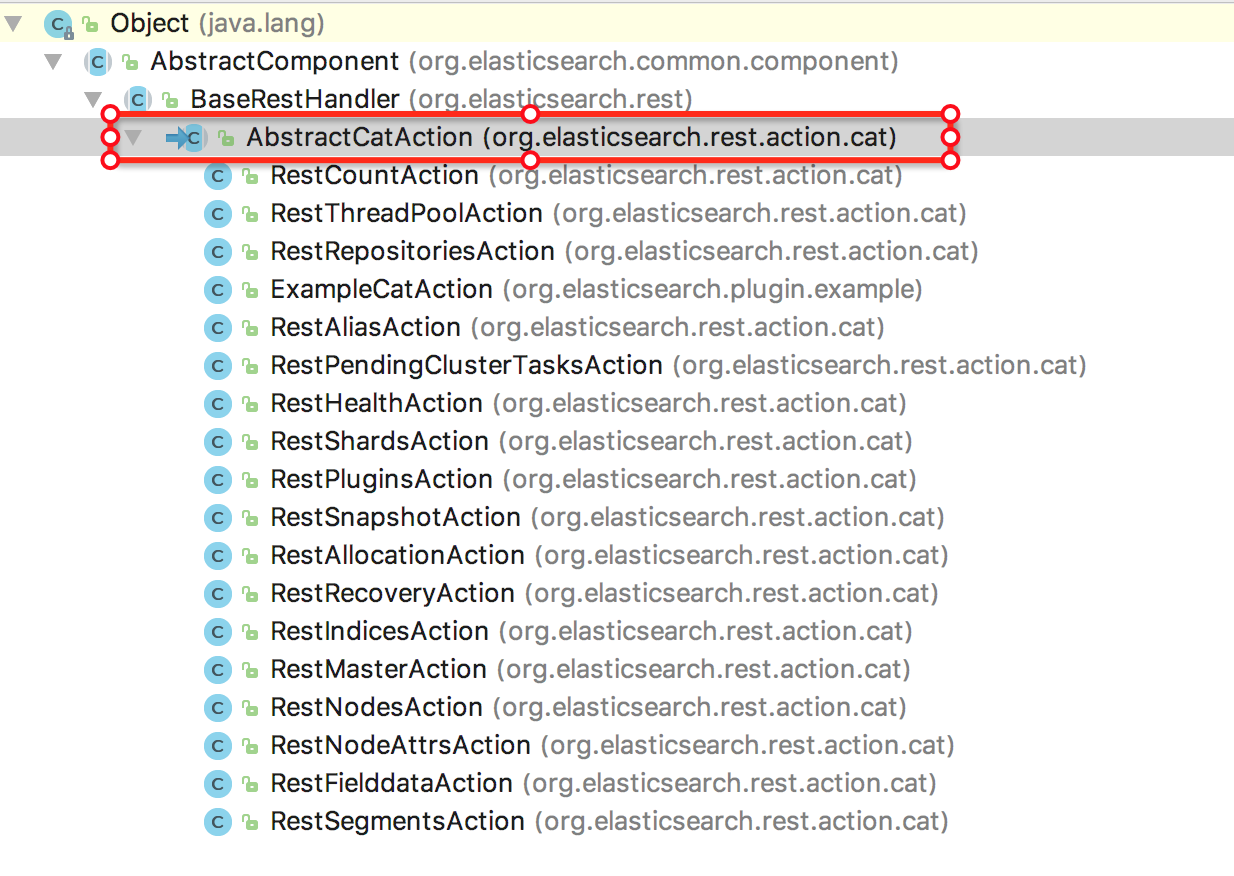The image size is (1234, 876).
Task: Select the AbstractComponent row text
Action: tap(524, 61)
